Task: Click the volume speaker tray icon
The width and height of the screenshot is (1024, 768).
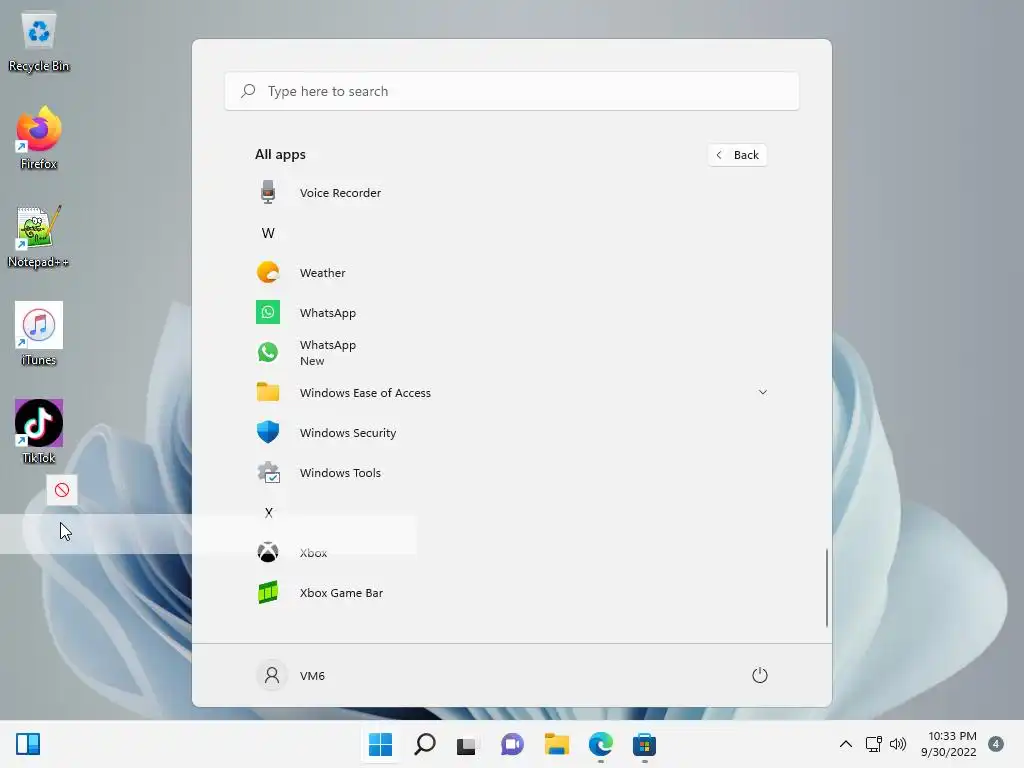Action: [898, 744]
